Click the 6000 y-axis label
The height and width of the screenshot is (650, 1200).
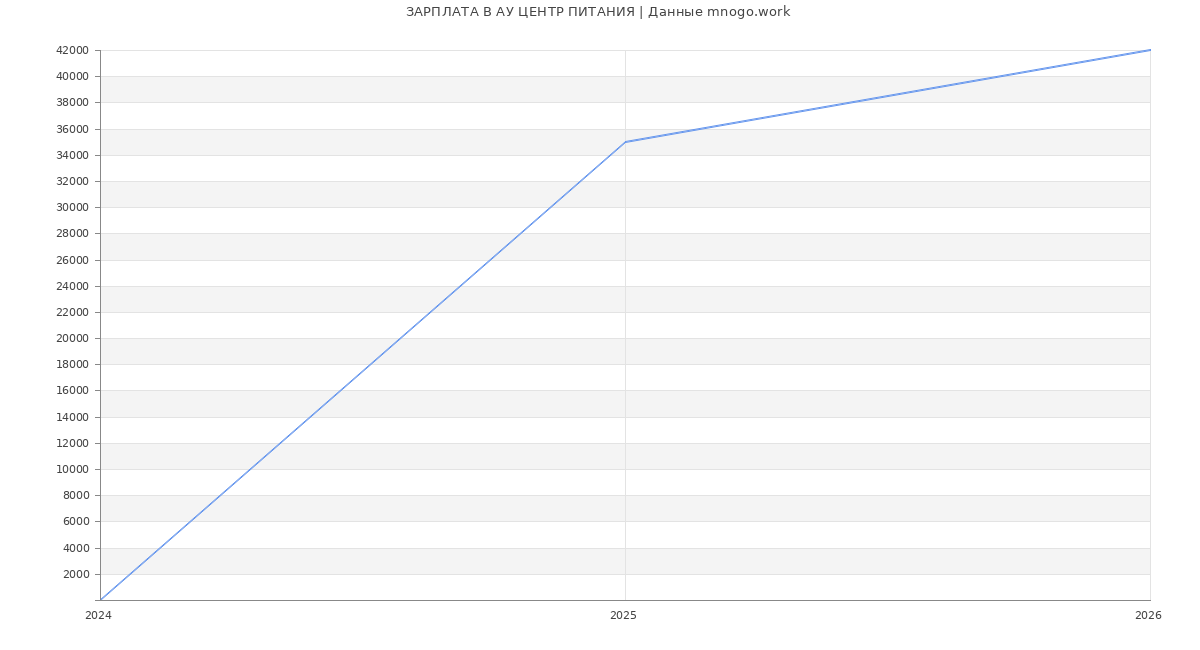pos(76,521)
